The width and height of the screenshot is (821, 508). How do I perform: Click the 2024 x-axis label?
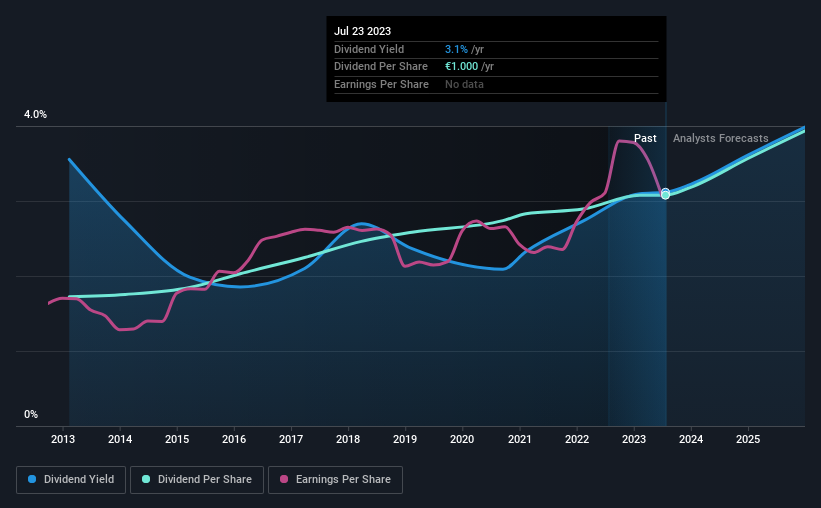pos(691,439)
